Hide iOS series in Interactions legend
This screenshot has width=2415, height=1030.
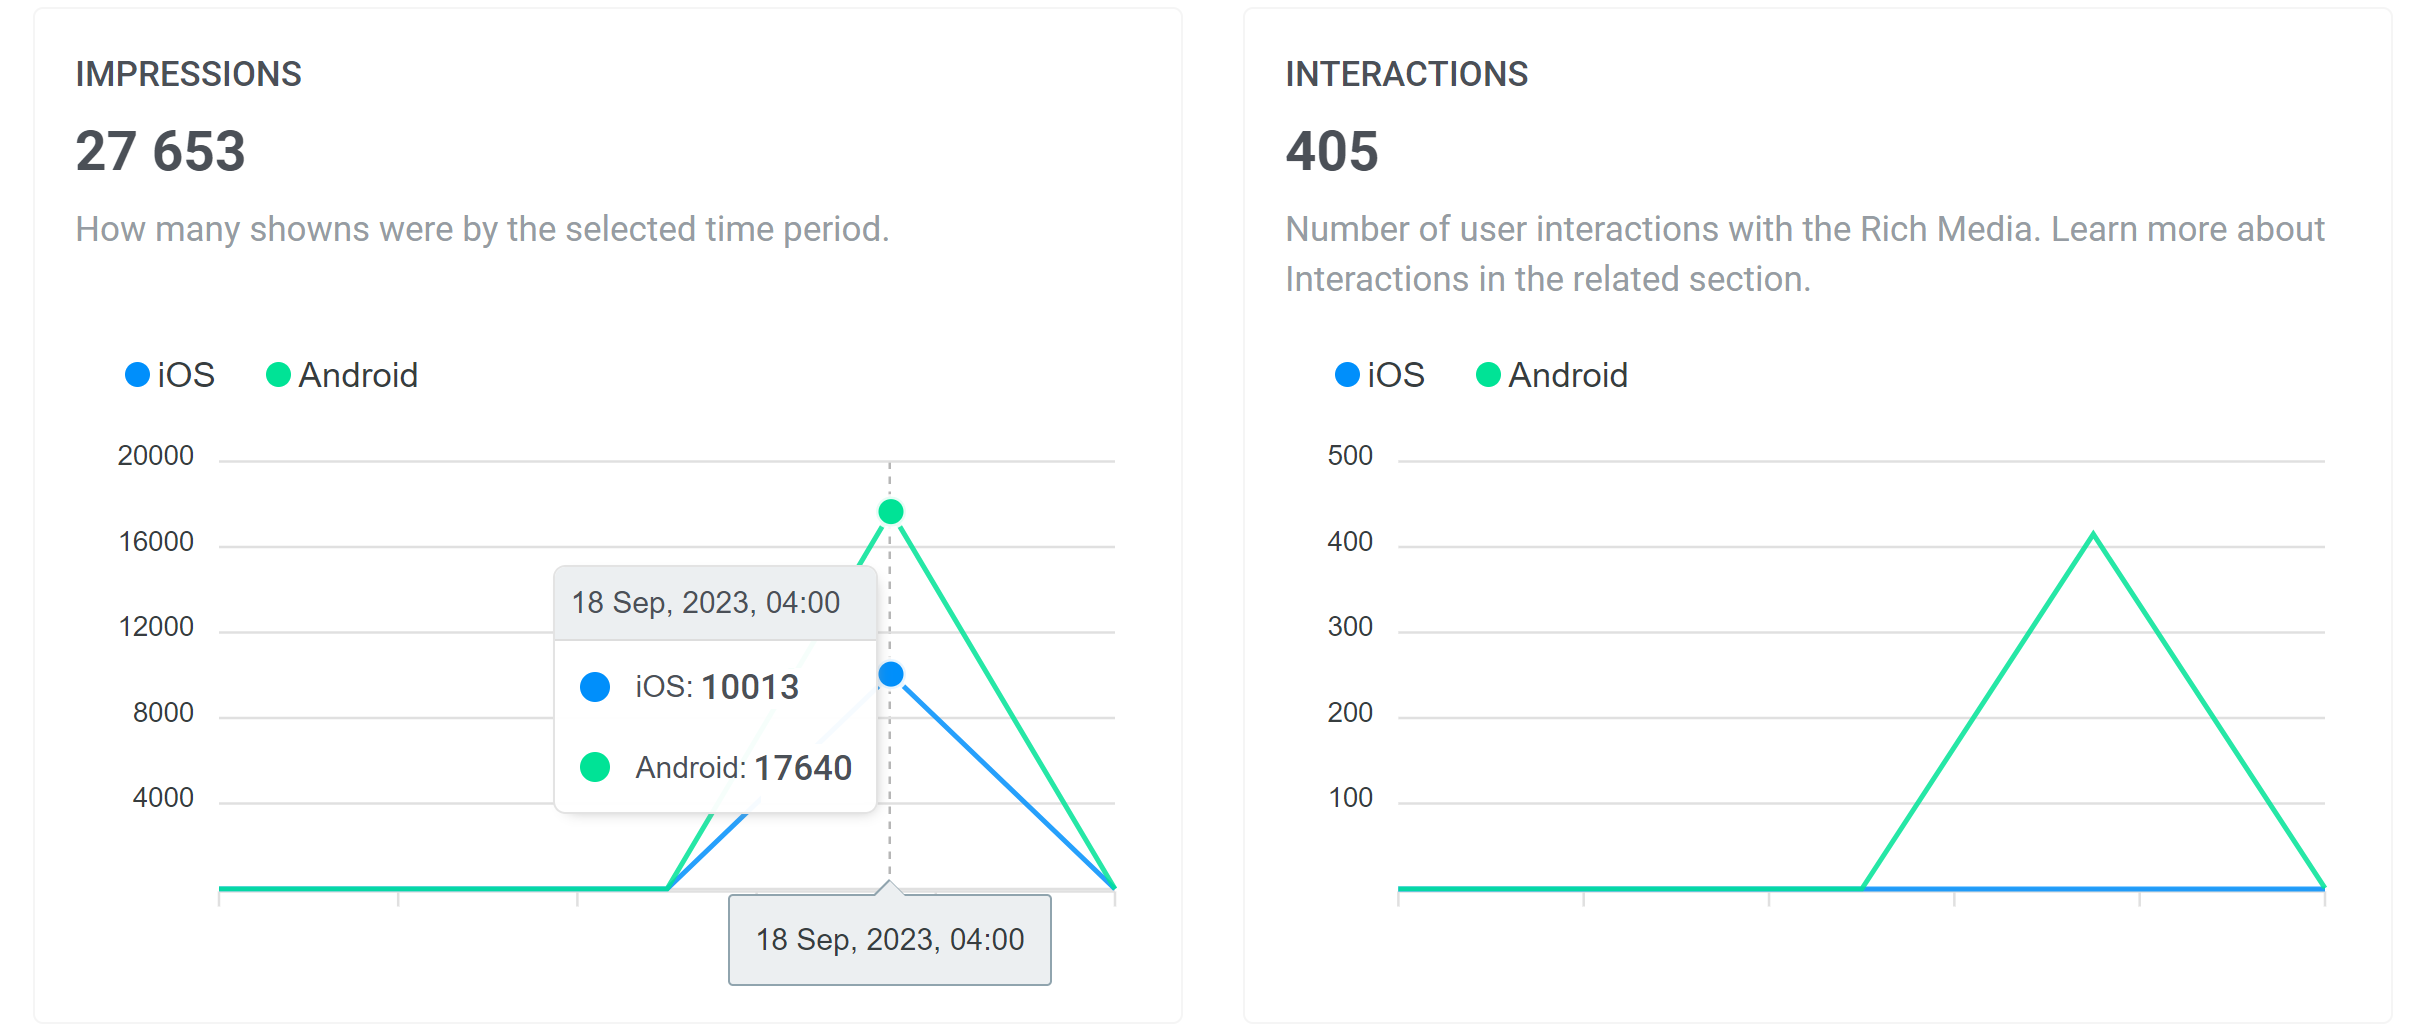click(x=1380, y=375)
